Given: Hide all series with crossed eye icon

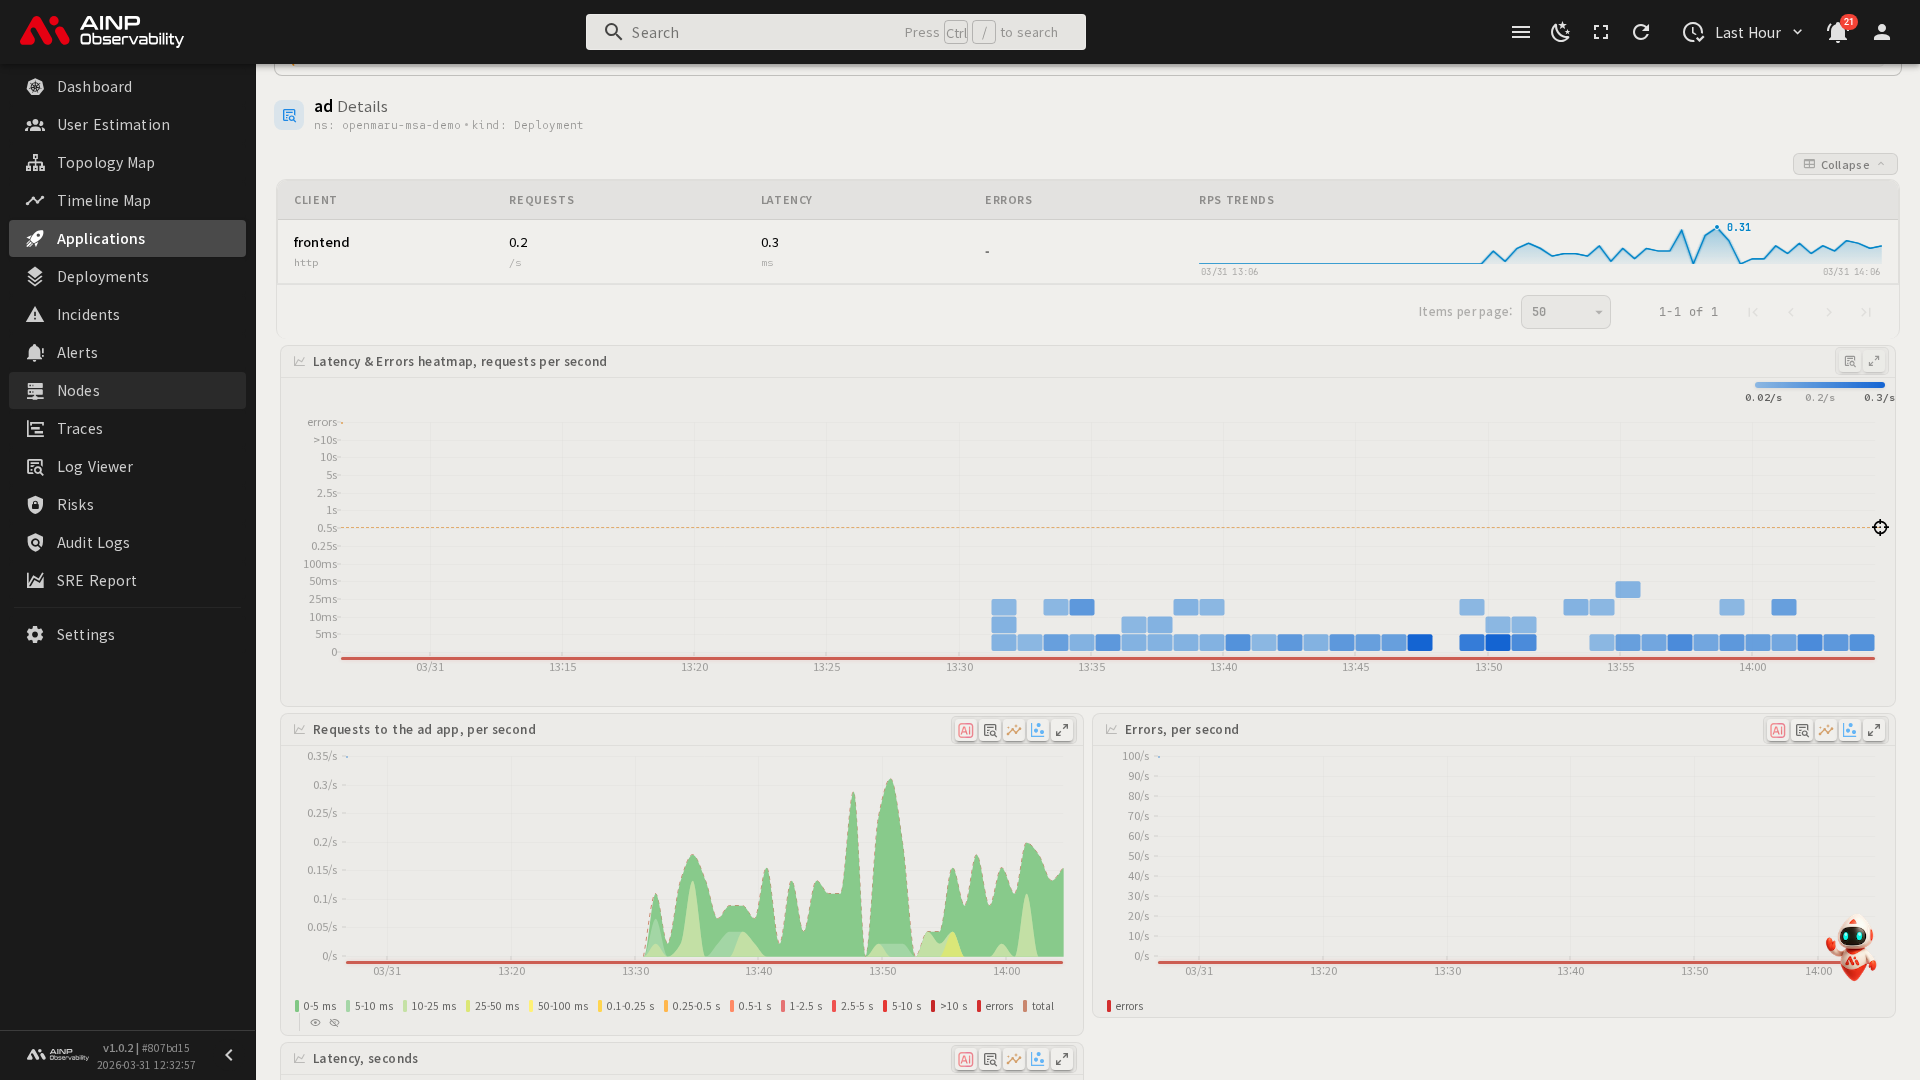Looking at the screenshot, I should point(335,1023).
